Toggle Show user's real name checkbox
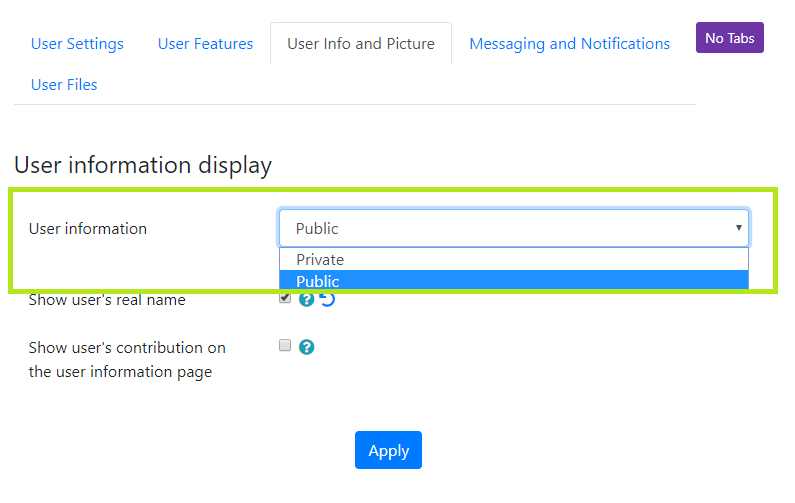This screenshot has width=795, height=503. click(285, 297)
